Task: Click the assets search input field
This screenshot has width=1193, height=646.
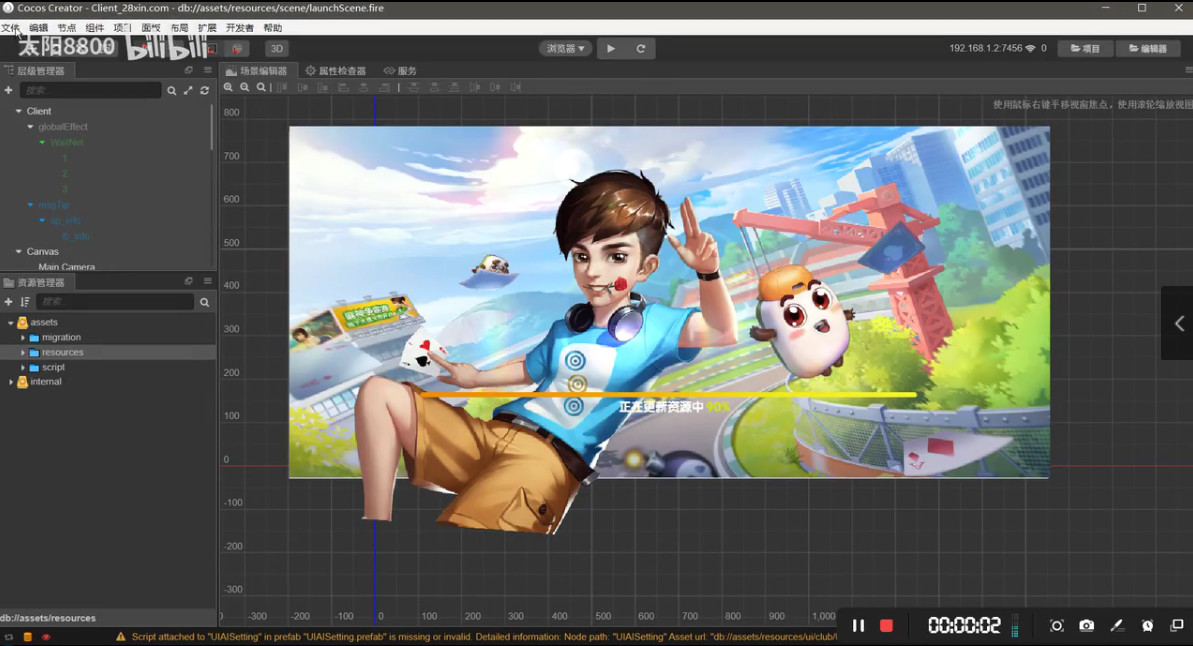Action: click(x=115, y=302)
